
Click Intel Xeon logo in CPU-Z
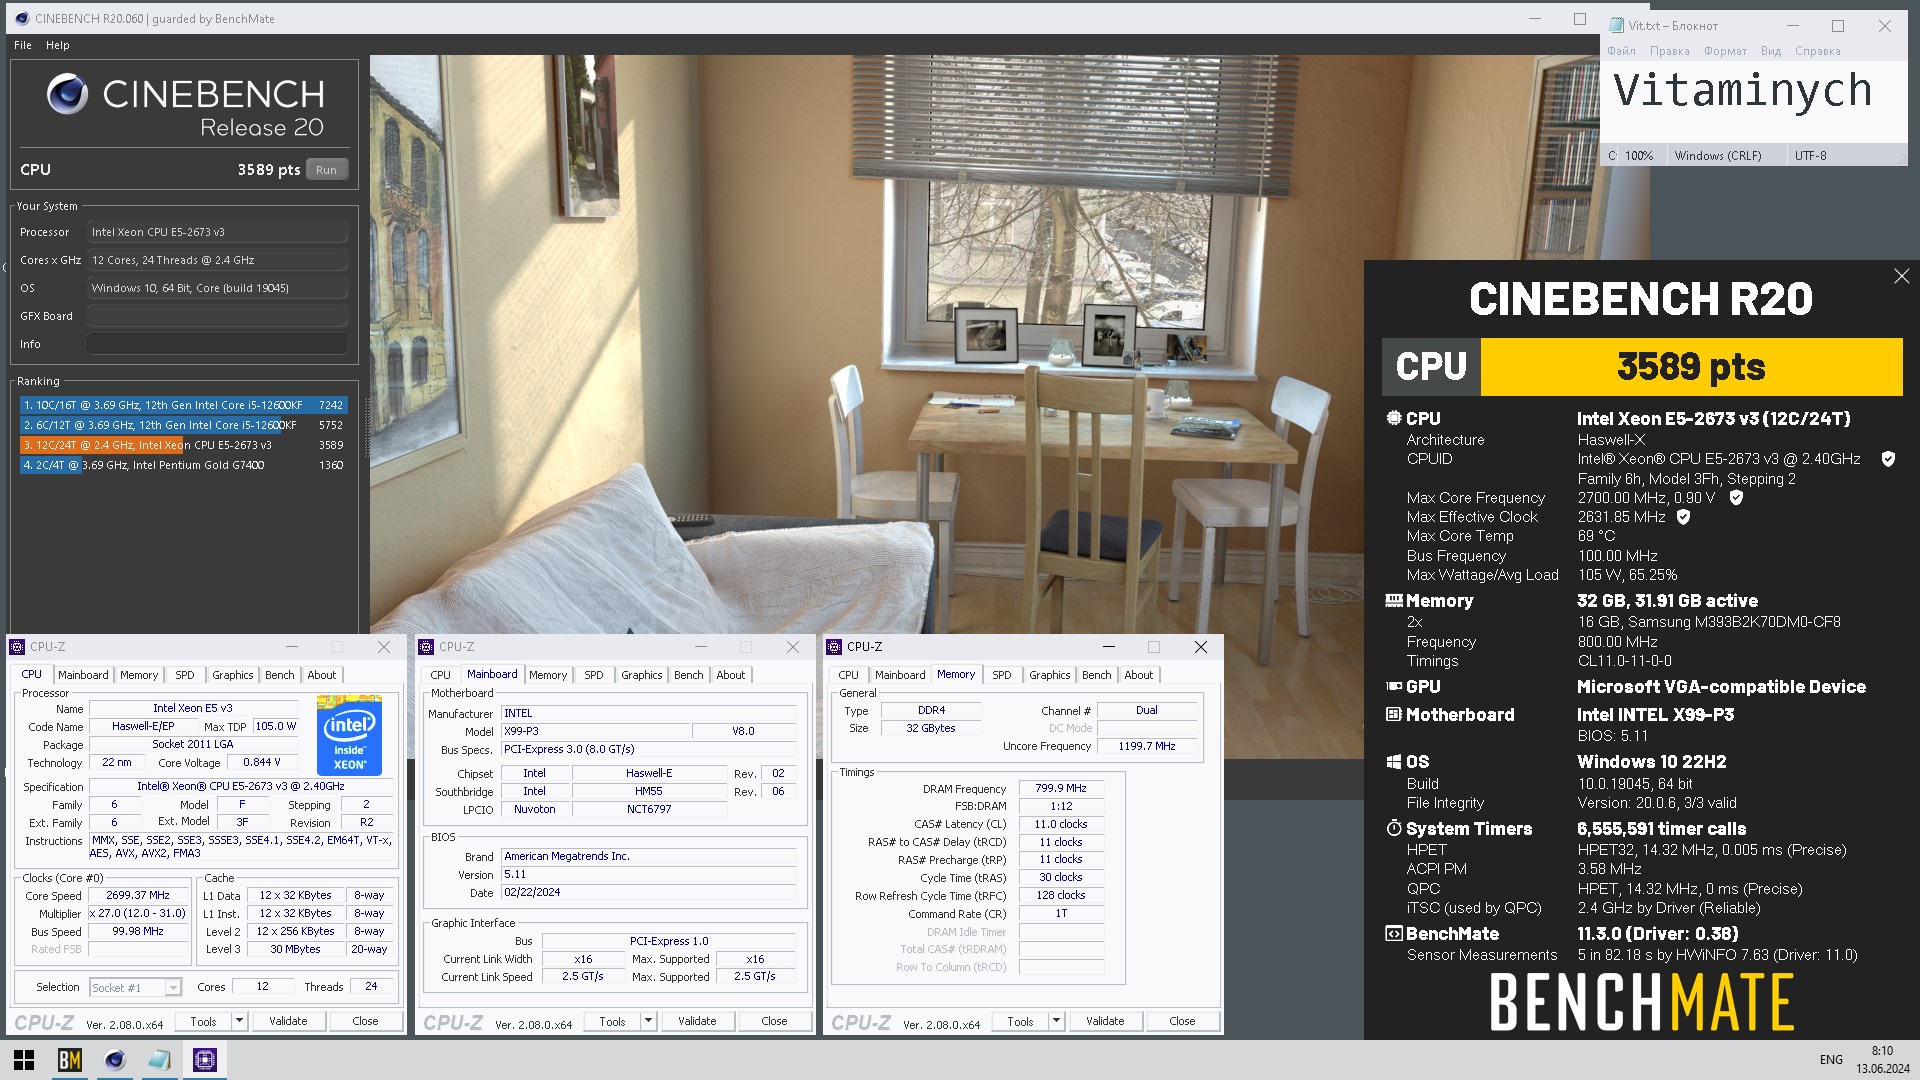pos(349,735)
